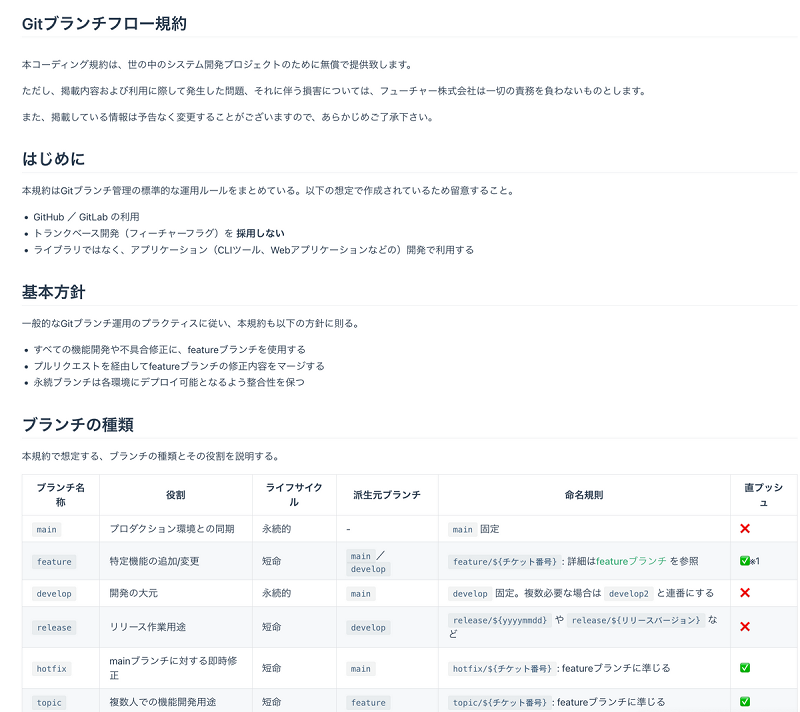800x712 pixels.
Task: Click the bullet starting with プルリクエストを経由して
Action: pos(179,366)
